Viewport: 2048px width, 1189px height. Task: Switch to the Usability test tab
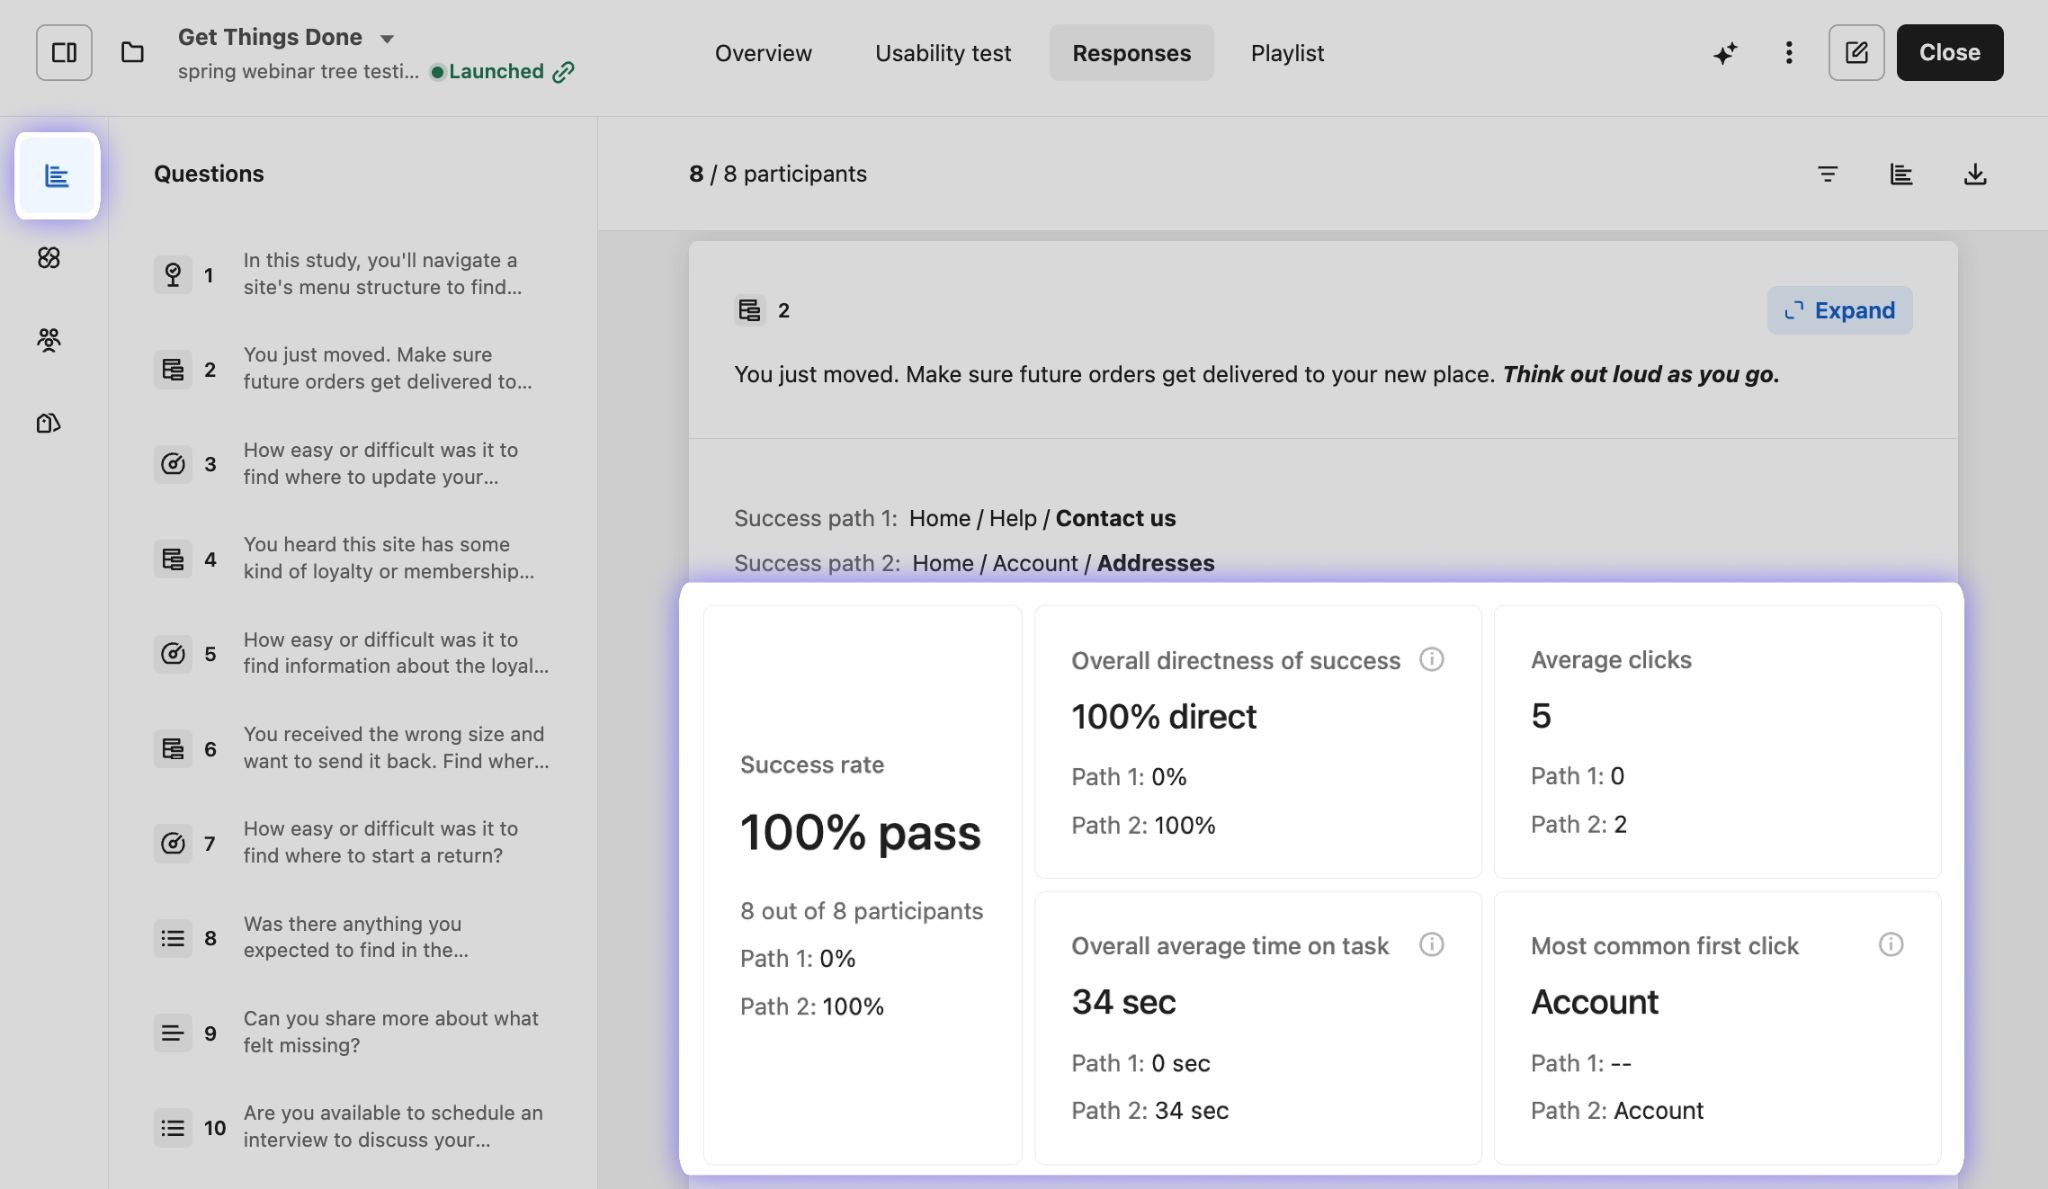click(x=943, y=53)
